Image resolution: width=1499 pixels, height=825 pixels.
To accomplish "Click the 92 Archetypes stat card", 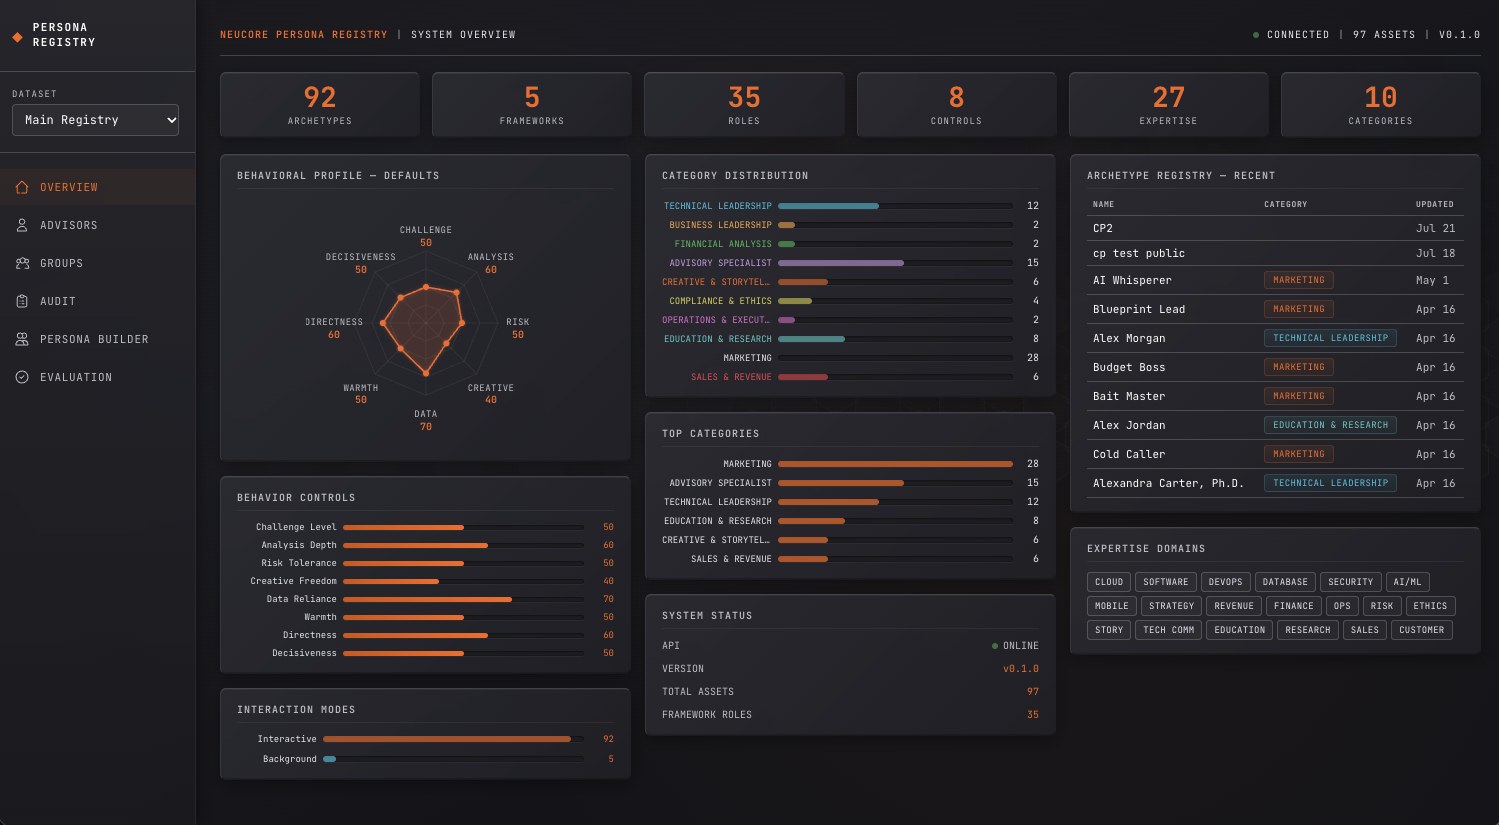I will click(320, 104).
